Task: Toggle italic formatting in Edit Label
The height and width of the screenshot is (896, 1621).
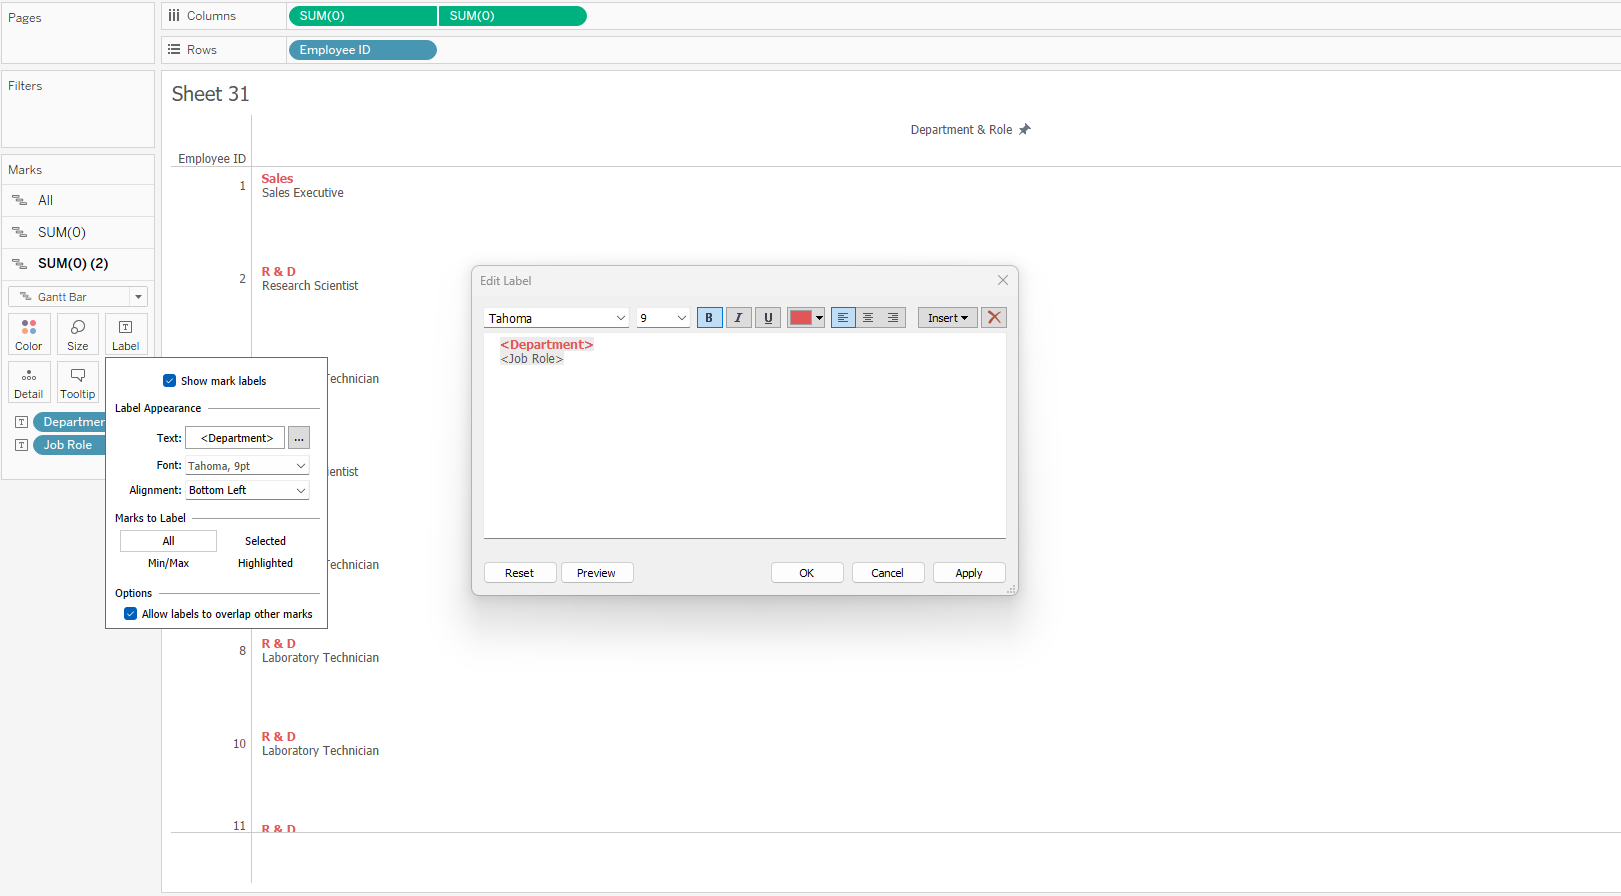Action: pyautogui.click(x=738, y=318)
